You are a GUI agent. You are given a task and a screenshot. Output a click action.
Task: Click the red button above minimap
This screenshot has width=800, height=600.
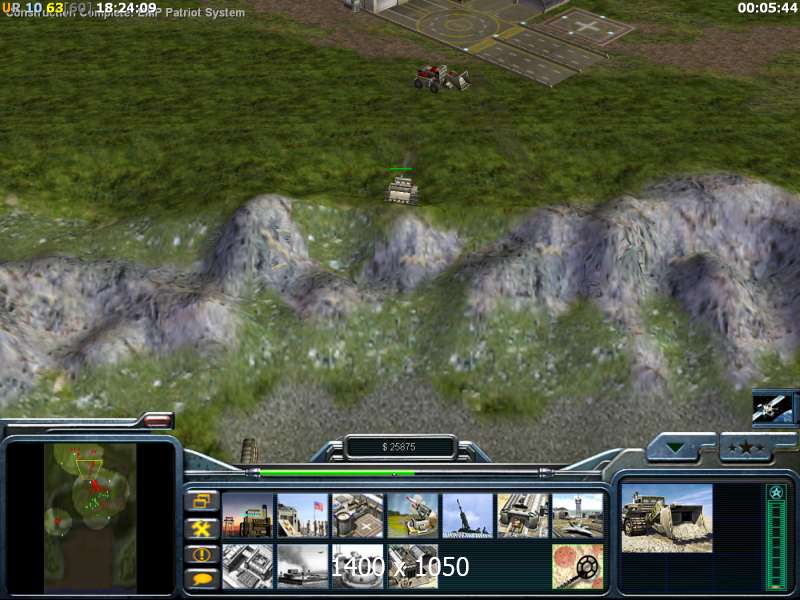[x=158, y=420]
